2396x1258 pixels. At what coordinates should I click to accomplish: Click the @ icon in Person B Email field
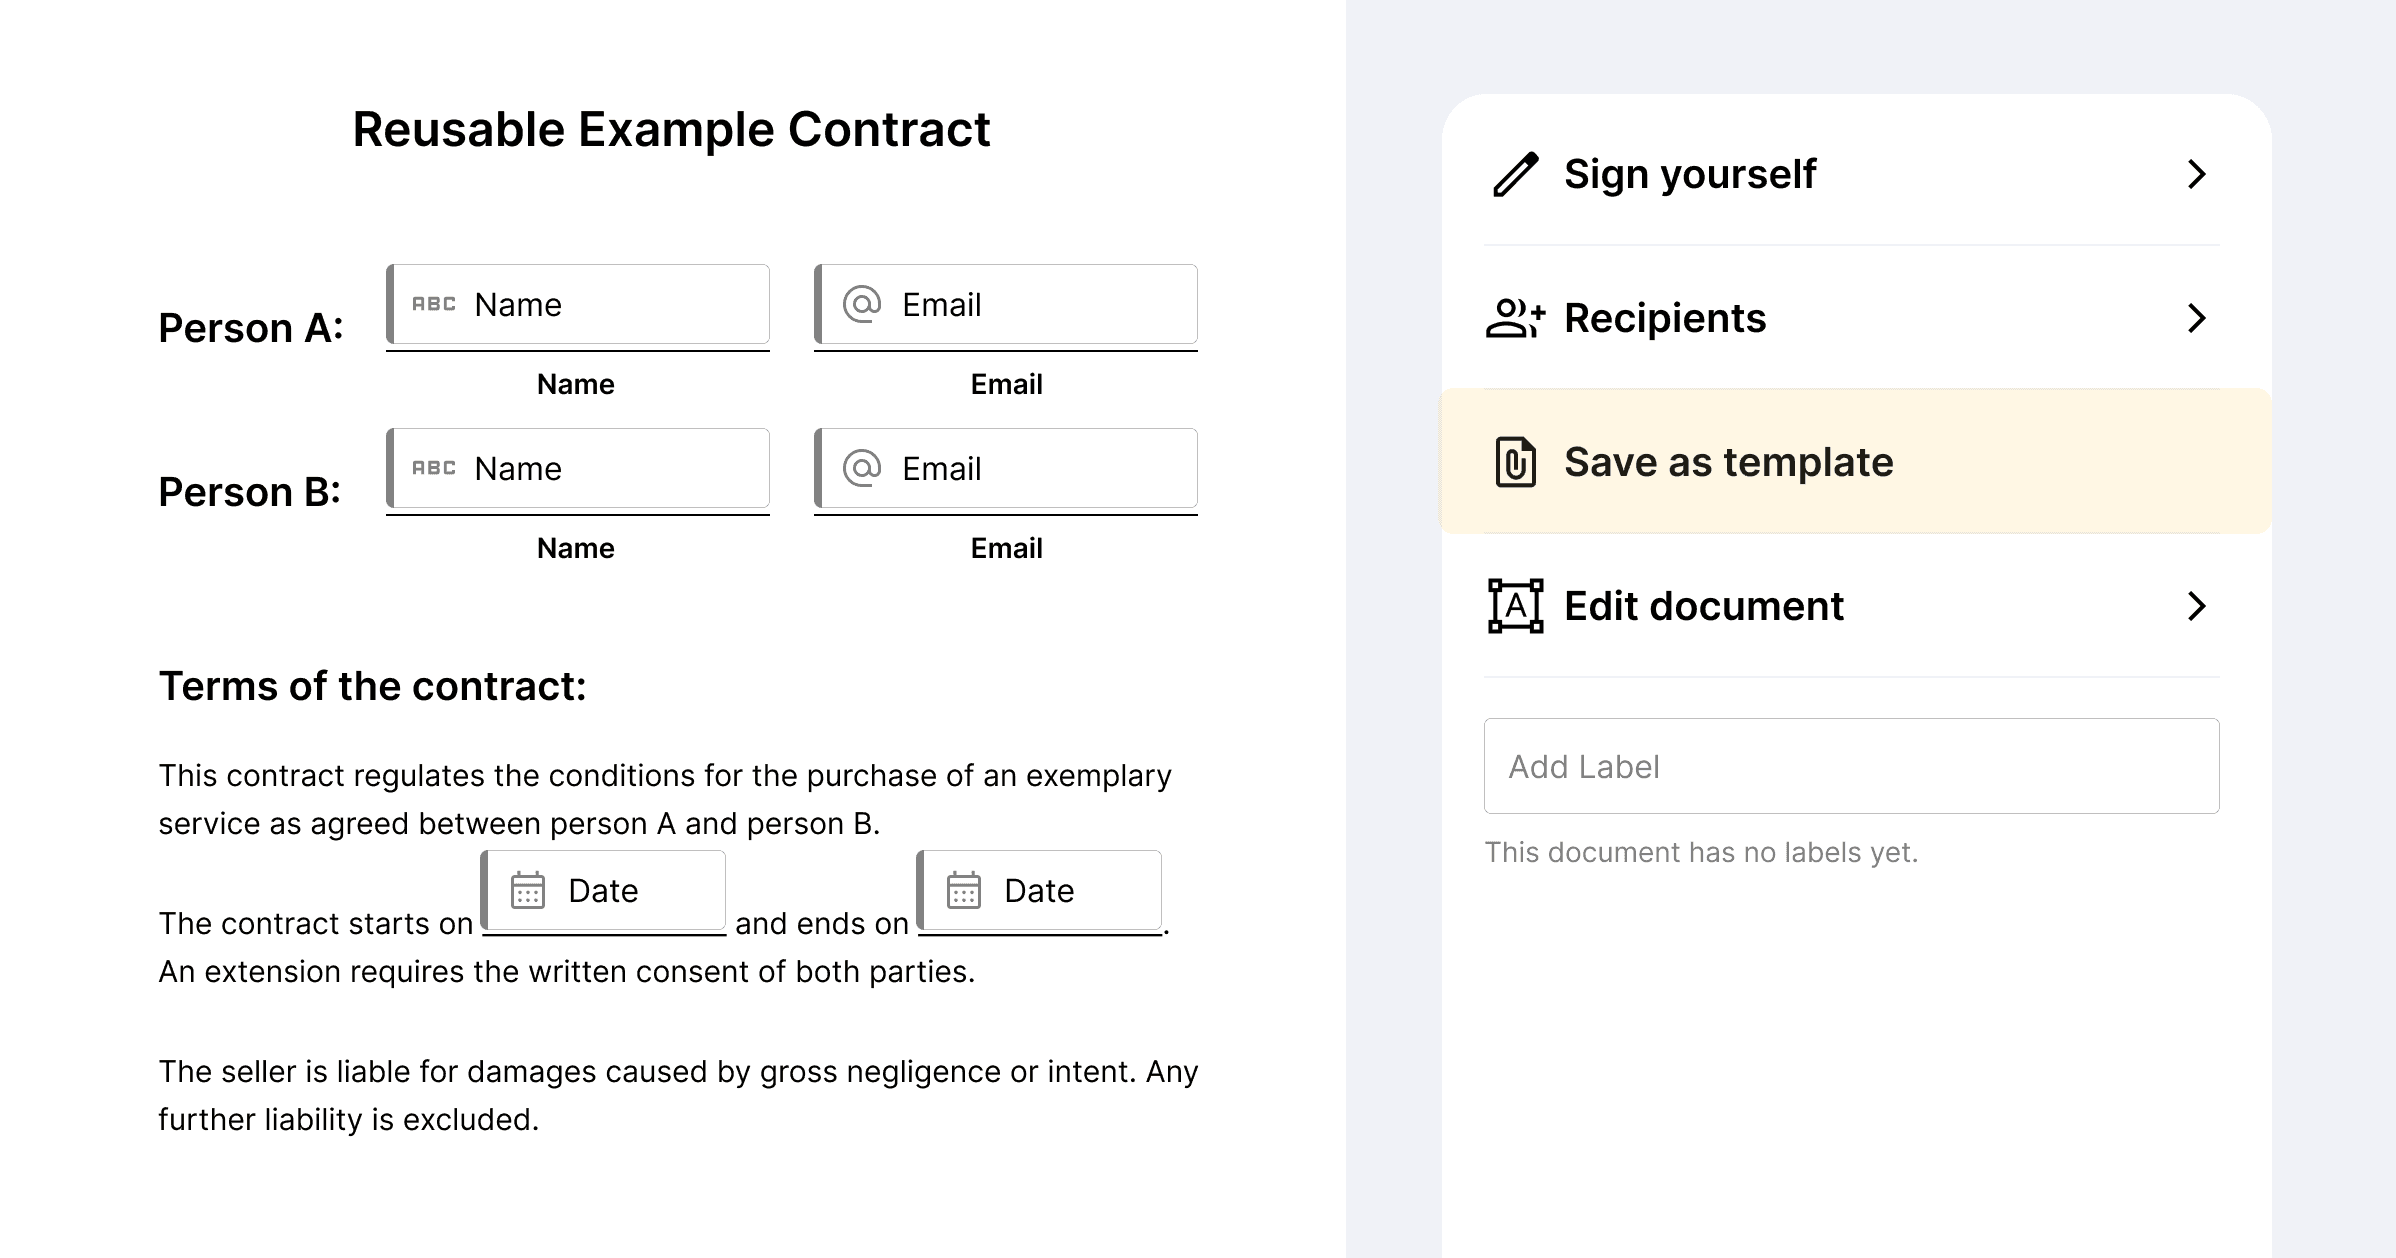(x=862, y=468)
